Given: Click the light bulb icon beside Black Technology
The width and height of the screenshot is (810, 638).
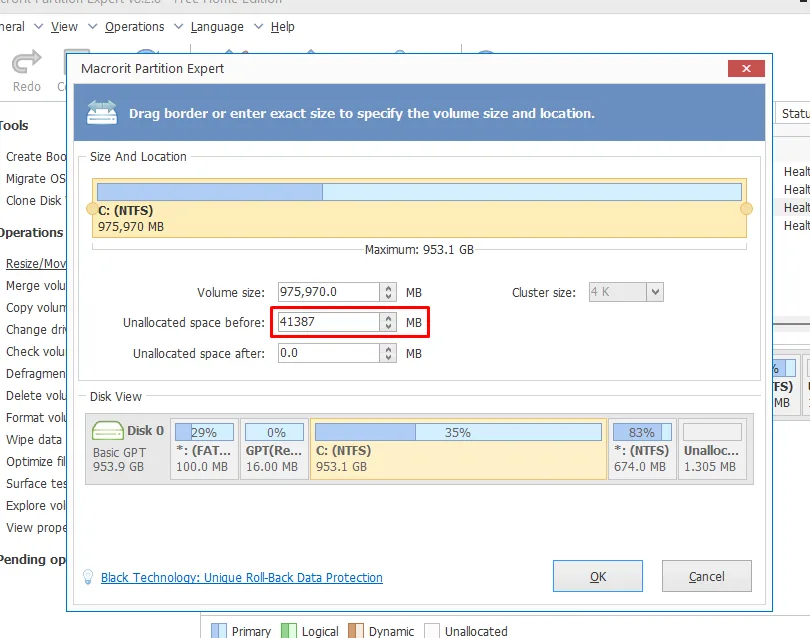Looking at the screenshot, I should tap(86, 577).
